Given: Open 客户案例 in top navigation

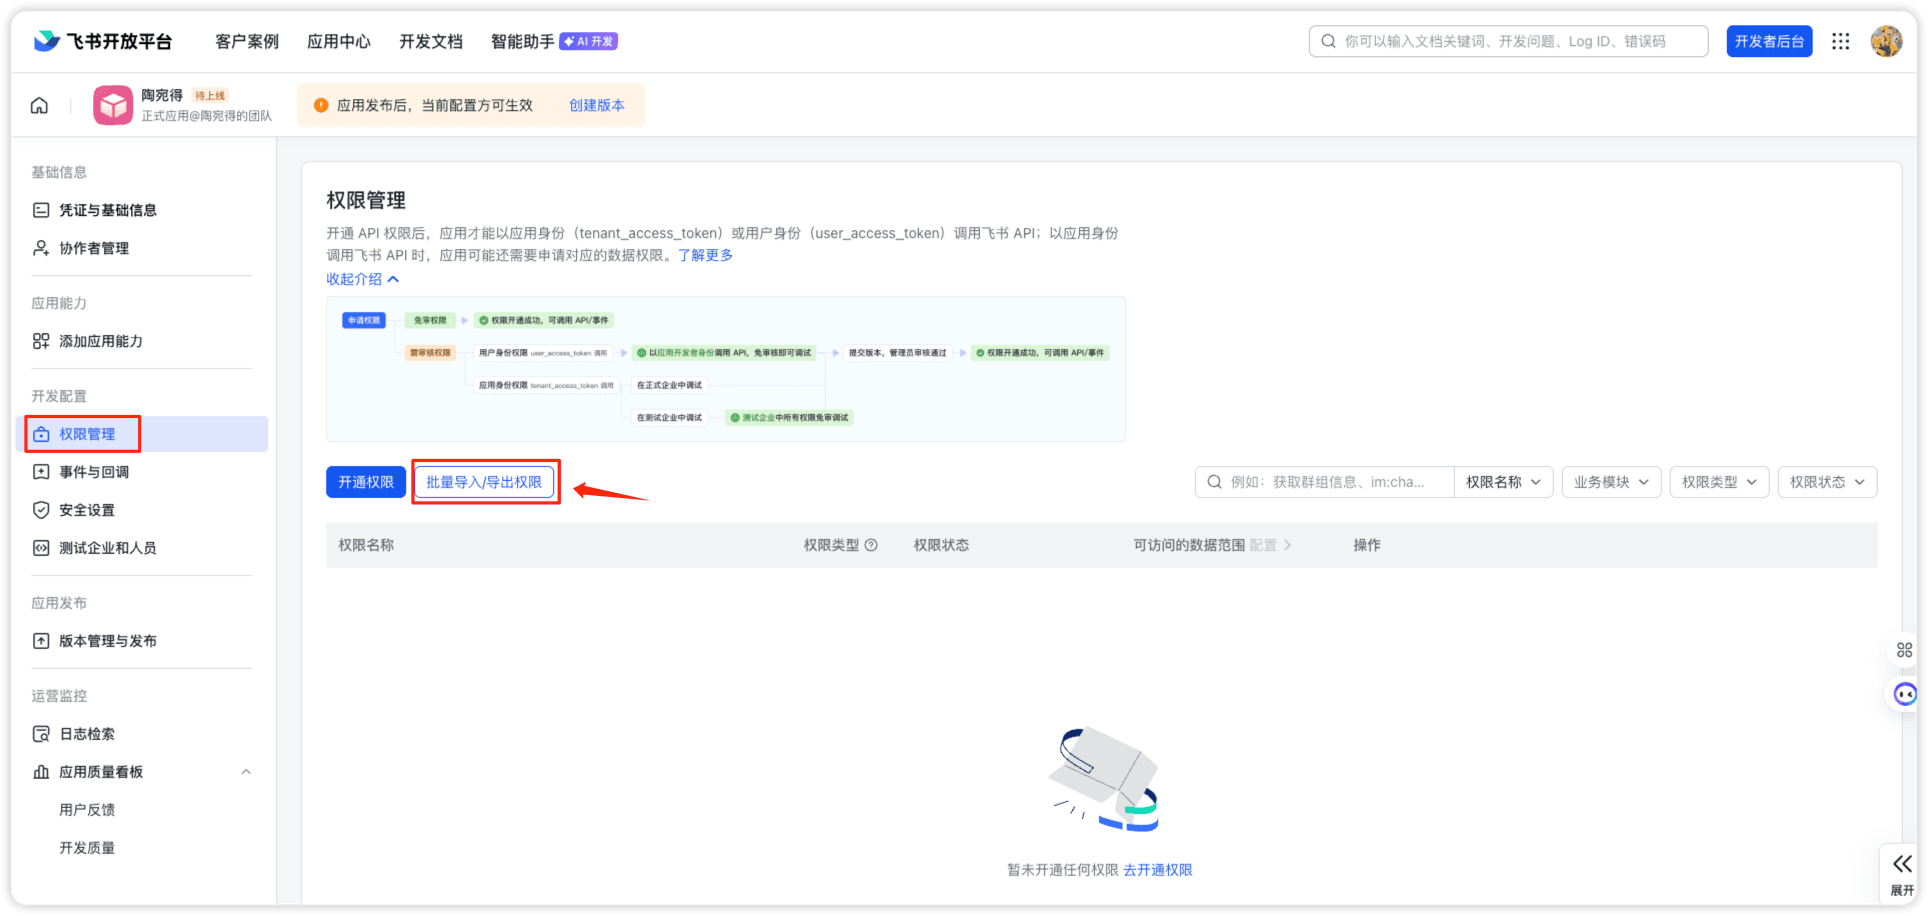Looking at the screenshot, I should [x=247, y=41].
